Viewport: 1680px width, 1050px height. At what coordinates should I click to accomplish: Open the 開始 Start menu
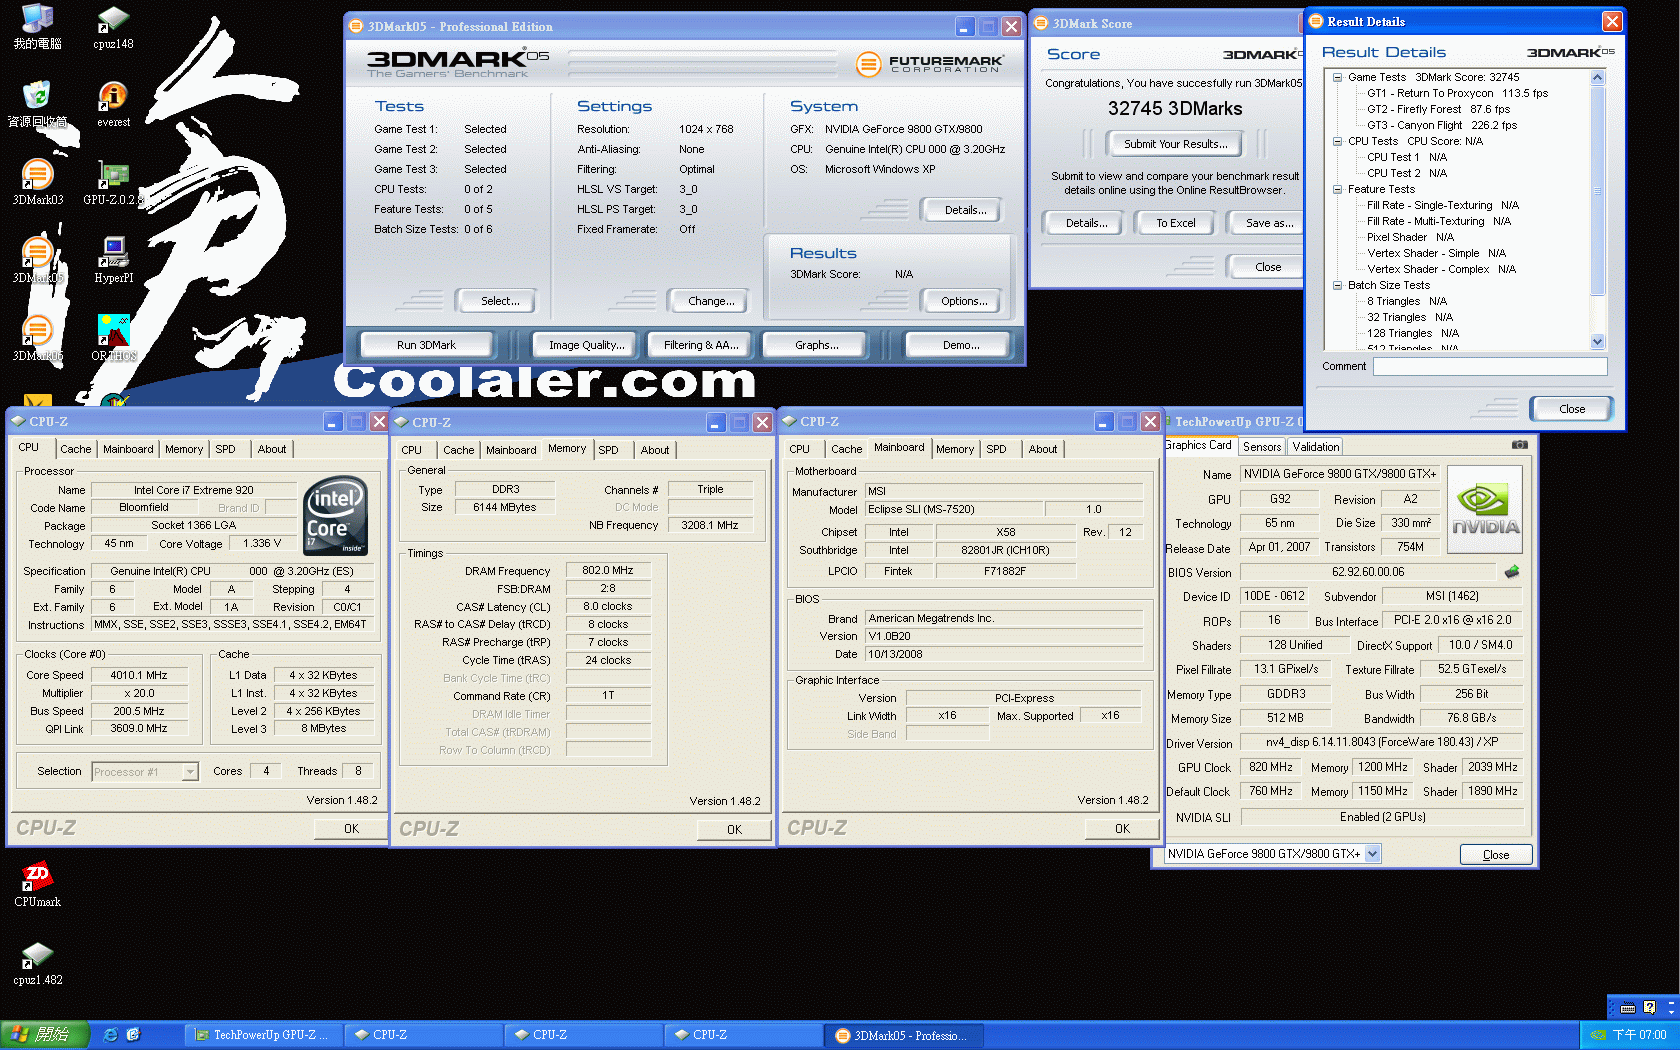45,1035
